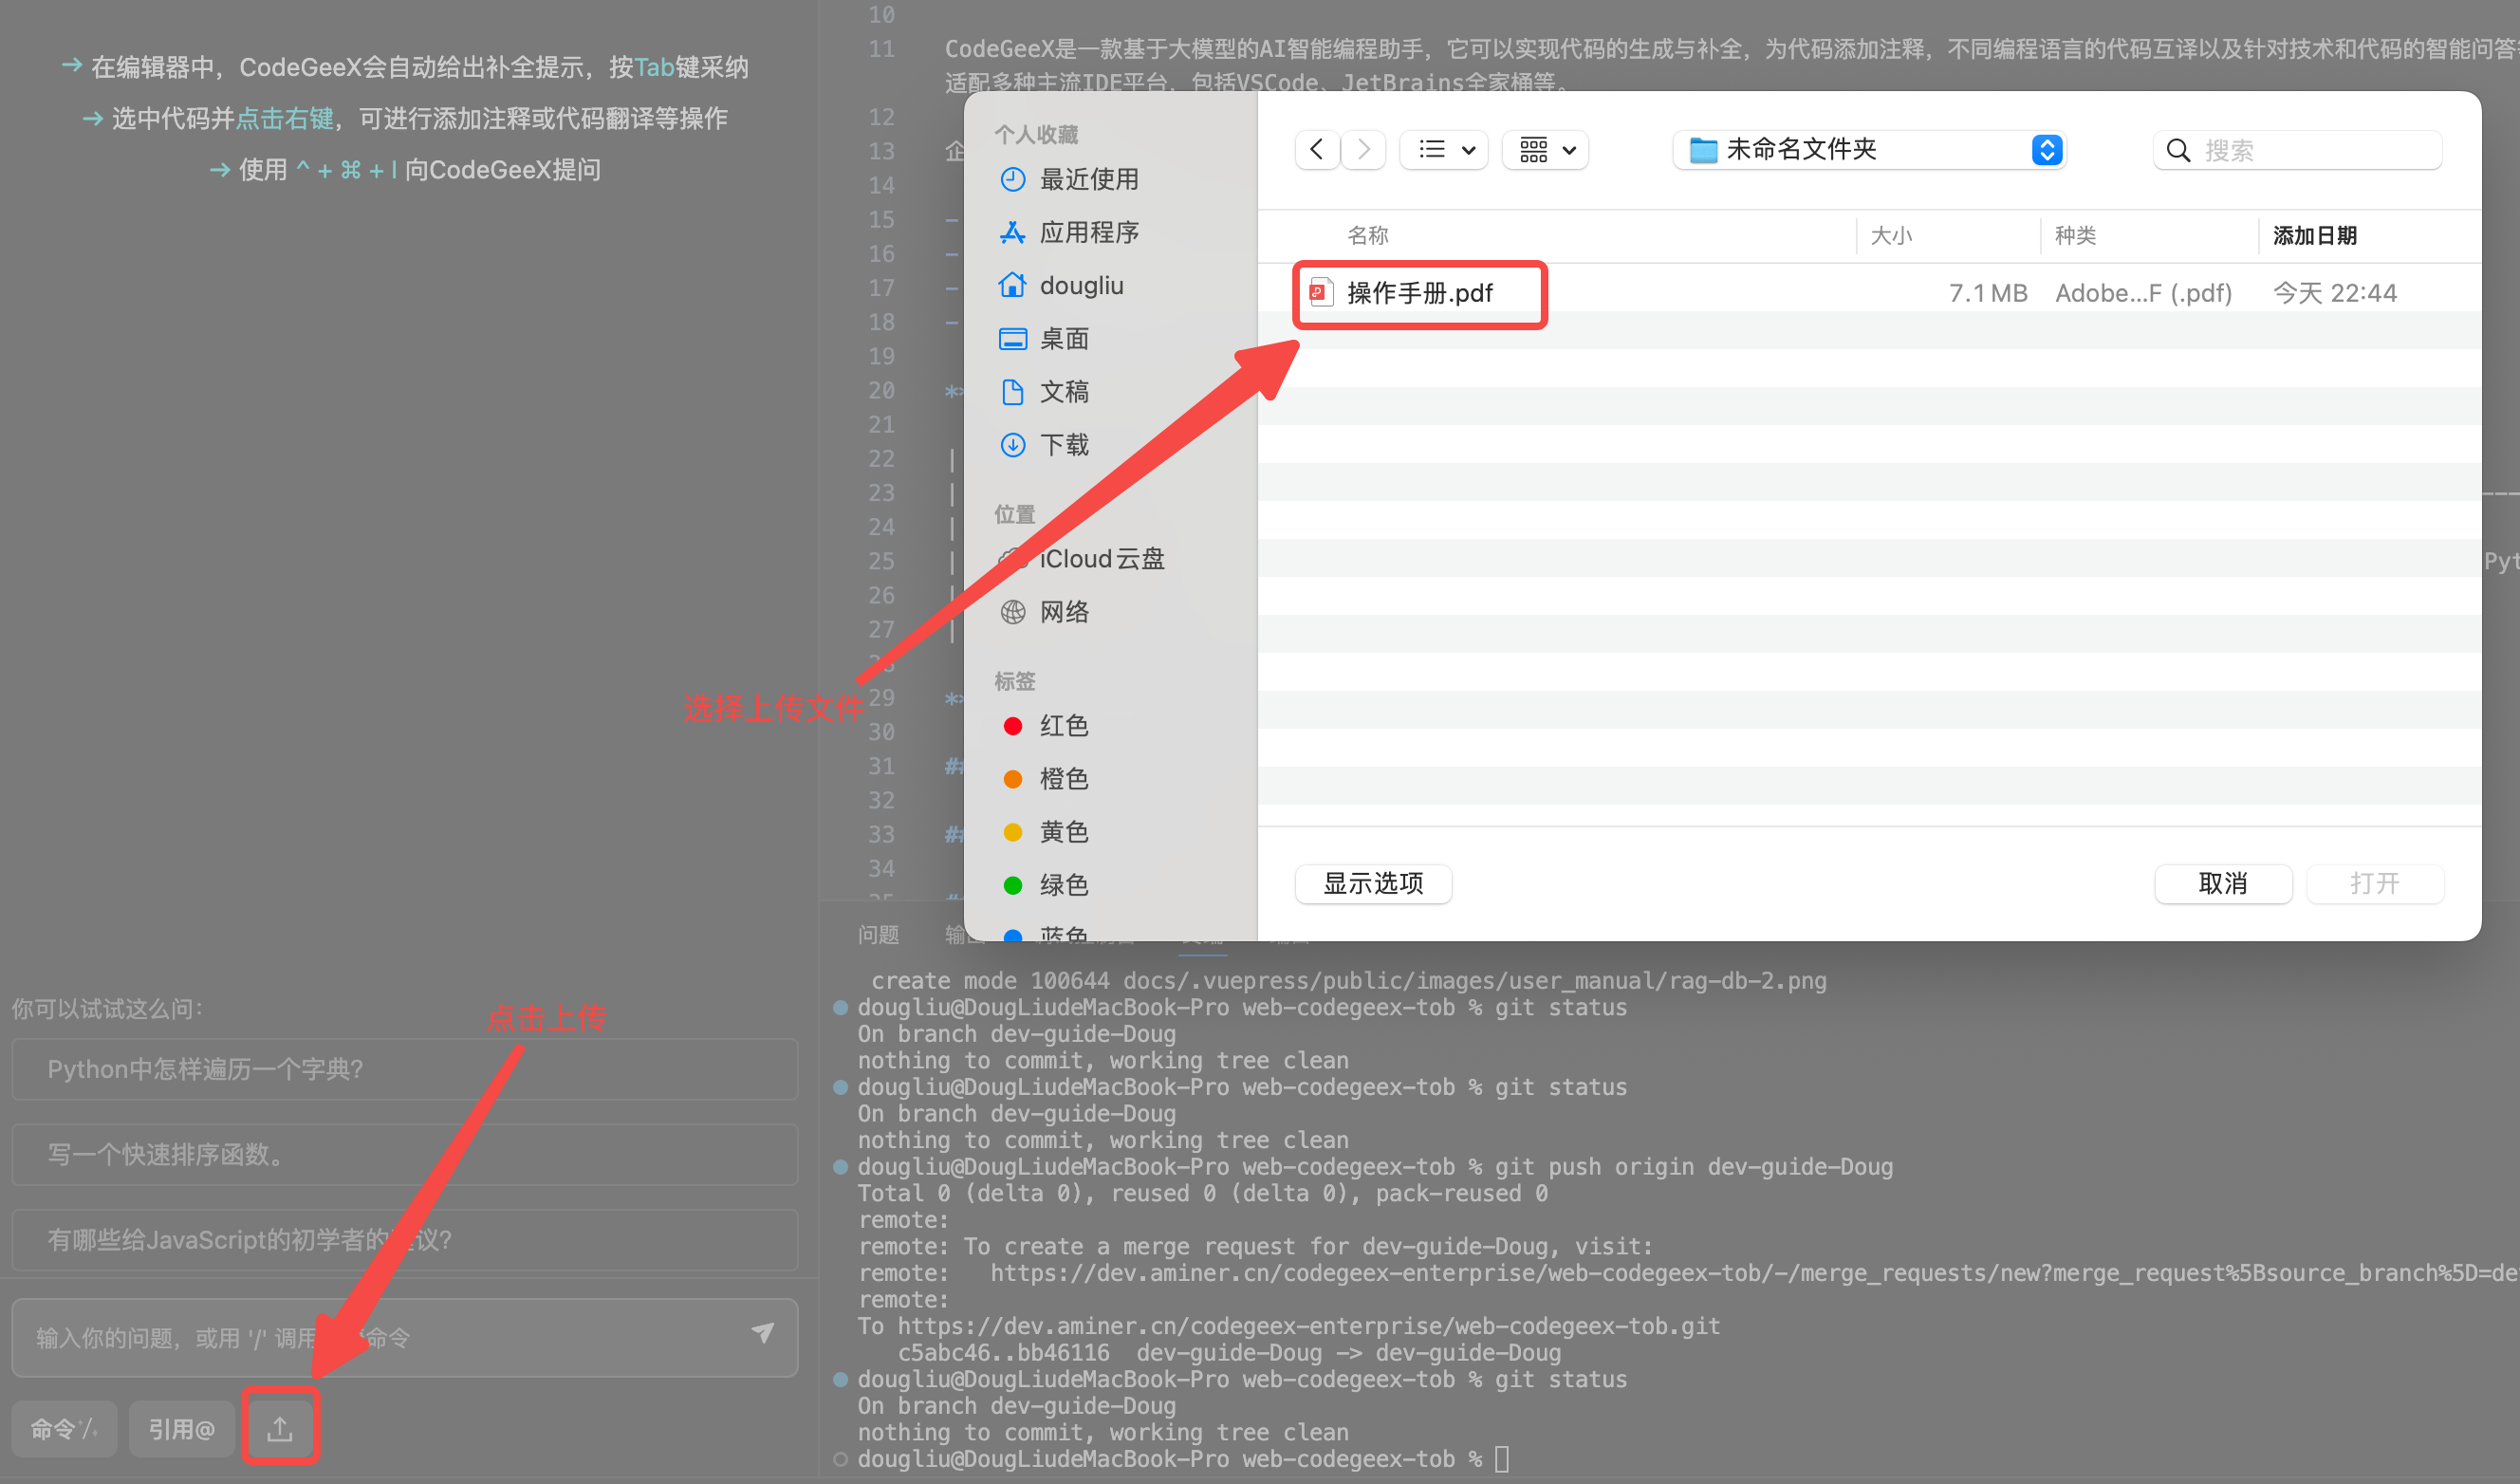Click the 点击右键 link text
Viewport: 2520px width, 1484px height.
pos(285,118)
